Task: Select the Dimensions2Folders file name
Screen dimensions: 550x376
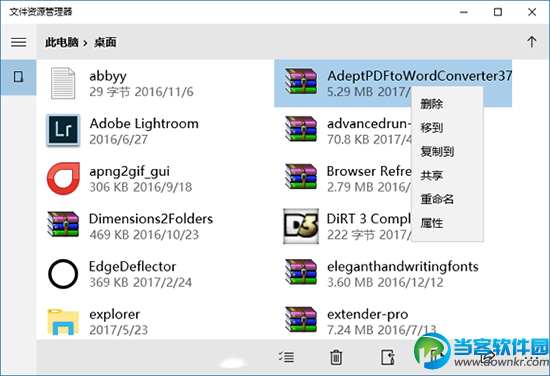Action: 151,219
